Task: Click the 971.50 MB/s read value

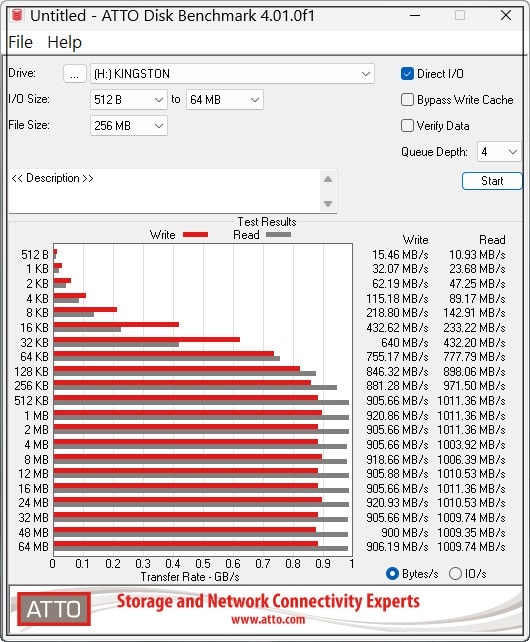Action: 474,386
